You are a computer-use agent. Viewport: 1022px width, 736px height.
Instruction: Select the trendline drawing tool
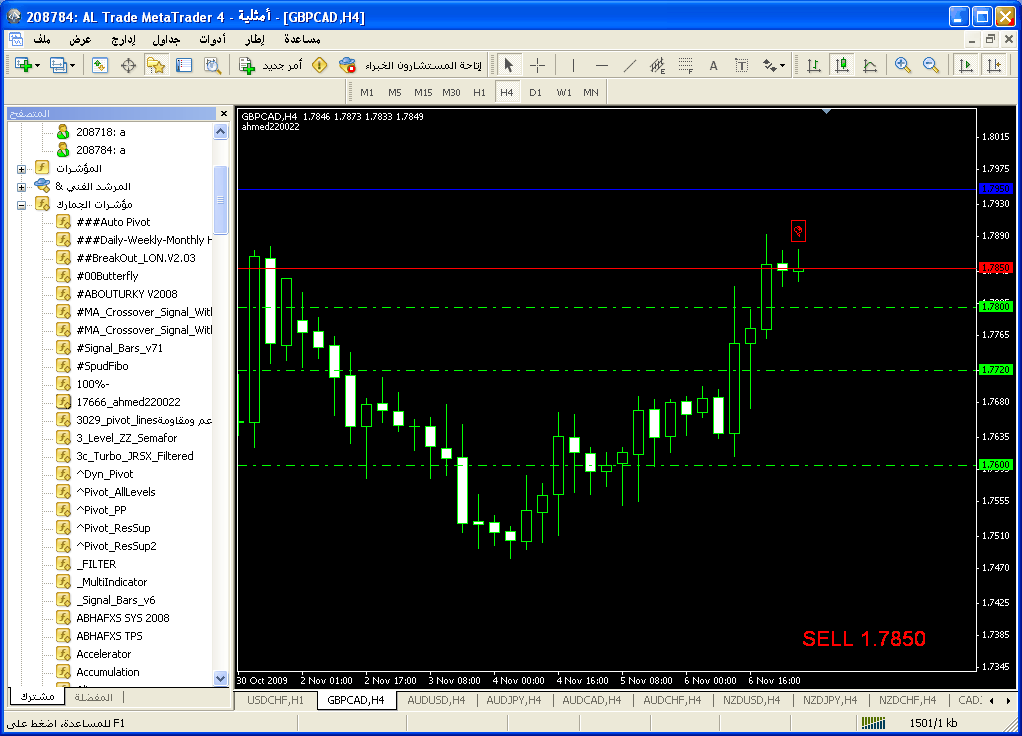(x=630, y=65)
